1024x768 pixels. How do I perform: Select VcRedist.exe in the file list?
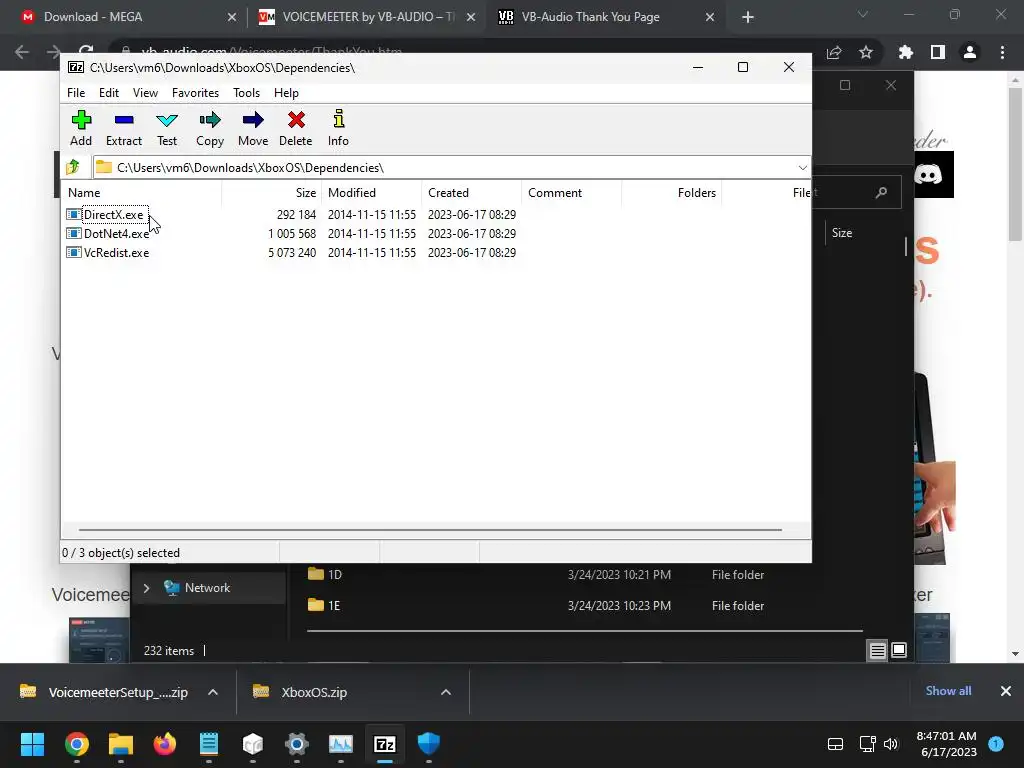click(116, 252)
